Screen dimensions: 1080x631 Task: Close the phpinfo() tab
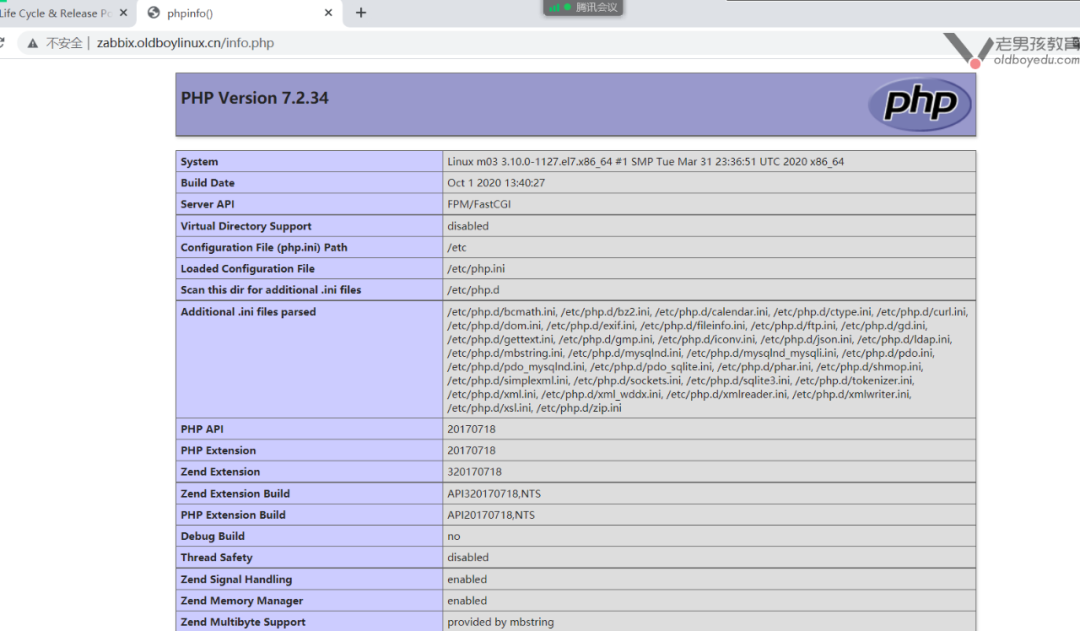click(328, 13)
